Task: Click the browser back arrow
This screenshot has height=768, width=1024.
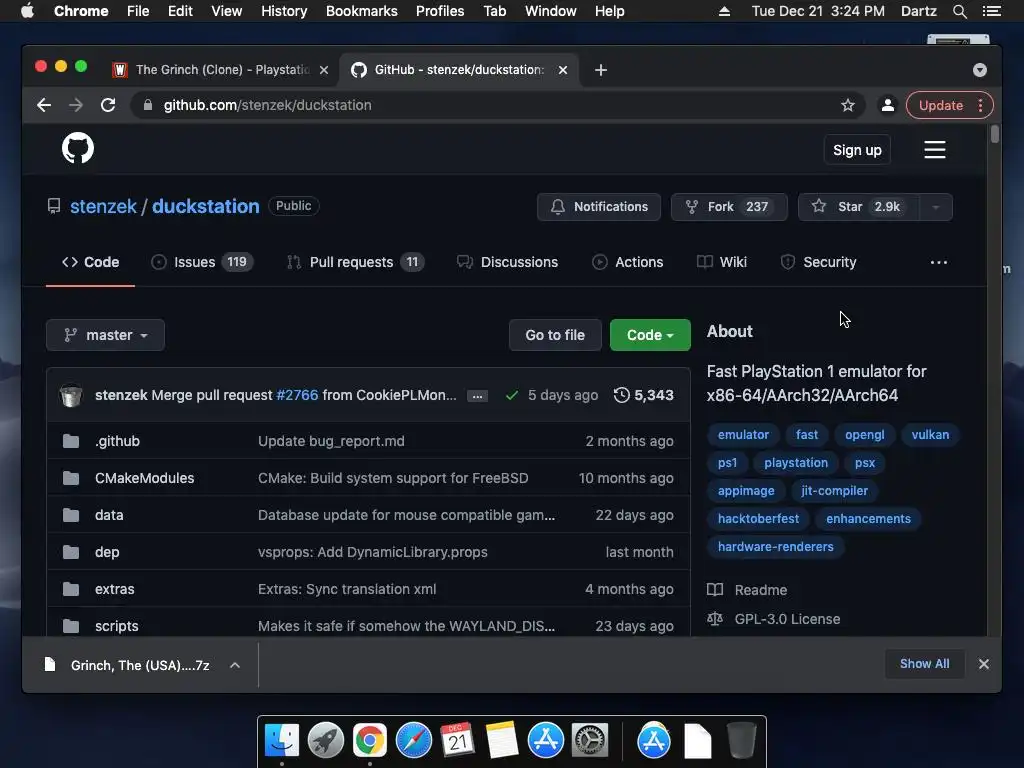Action: point(44,105)
